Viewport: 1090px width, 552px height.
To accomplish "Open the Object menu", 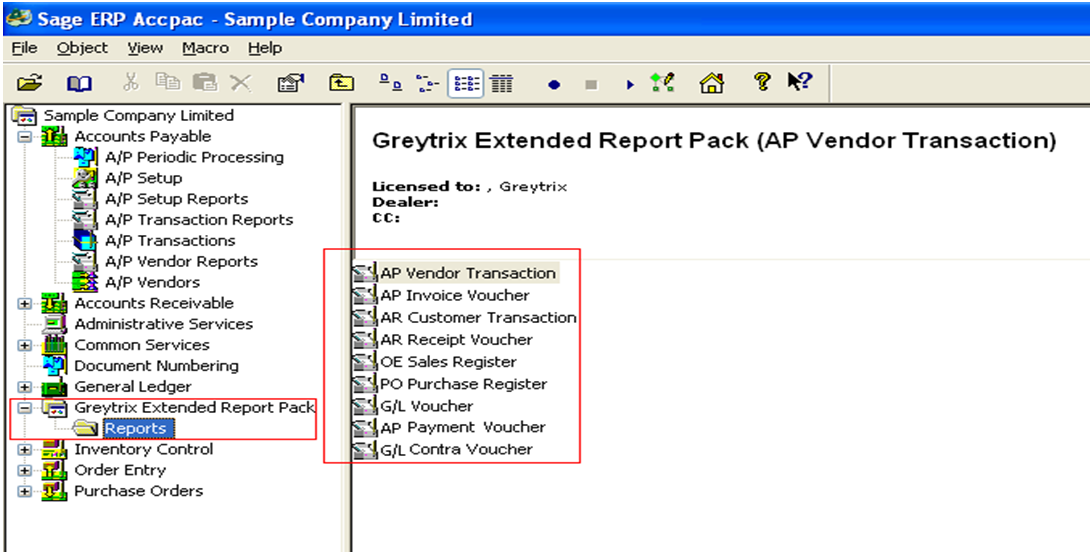I will click(x=82, y=48).
